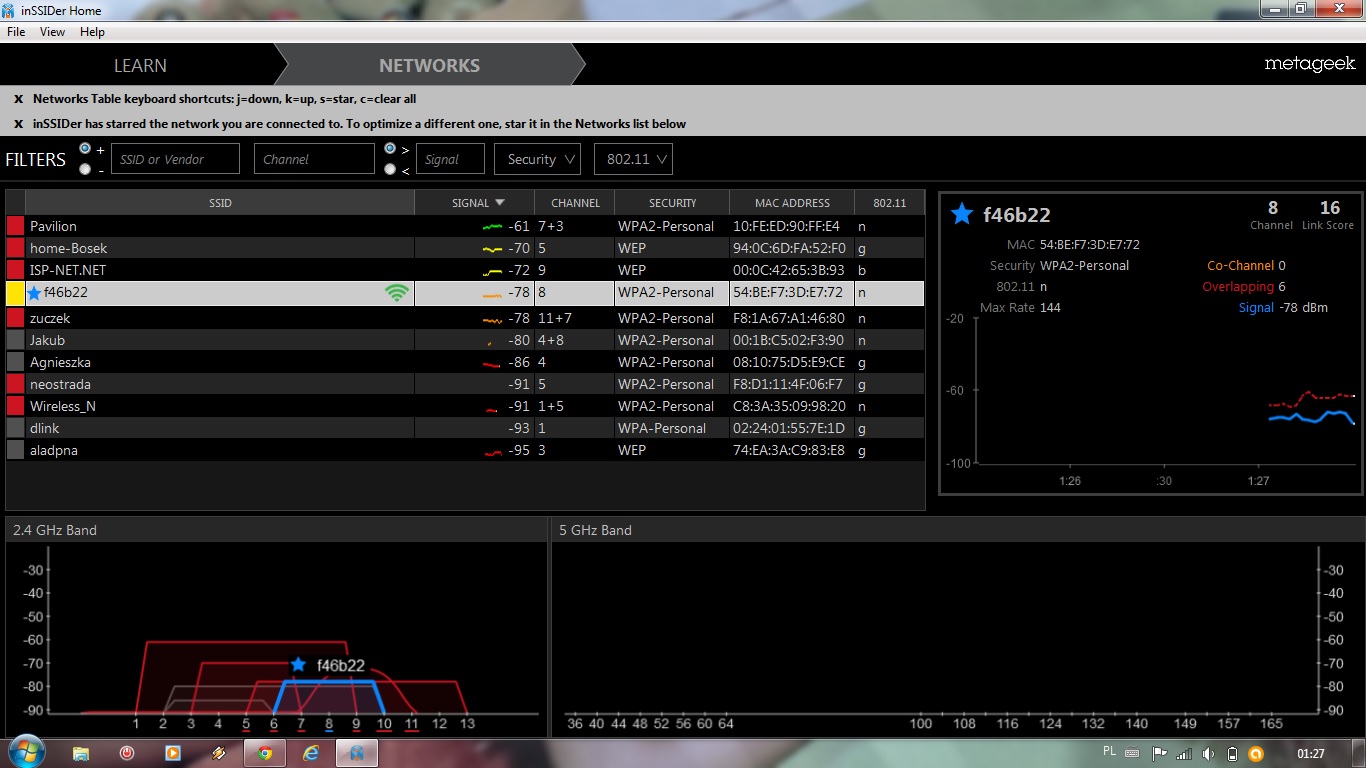Click the star marker on the 2.4 GHz graph
This screenshot has height=768, width=1366.
pyautogui.click(x=298, y=664)
